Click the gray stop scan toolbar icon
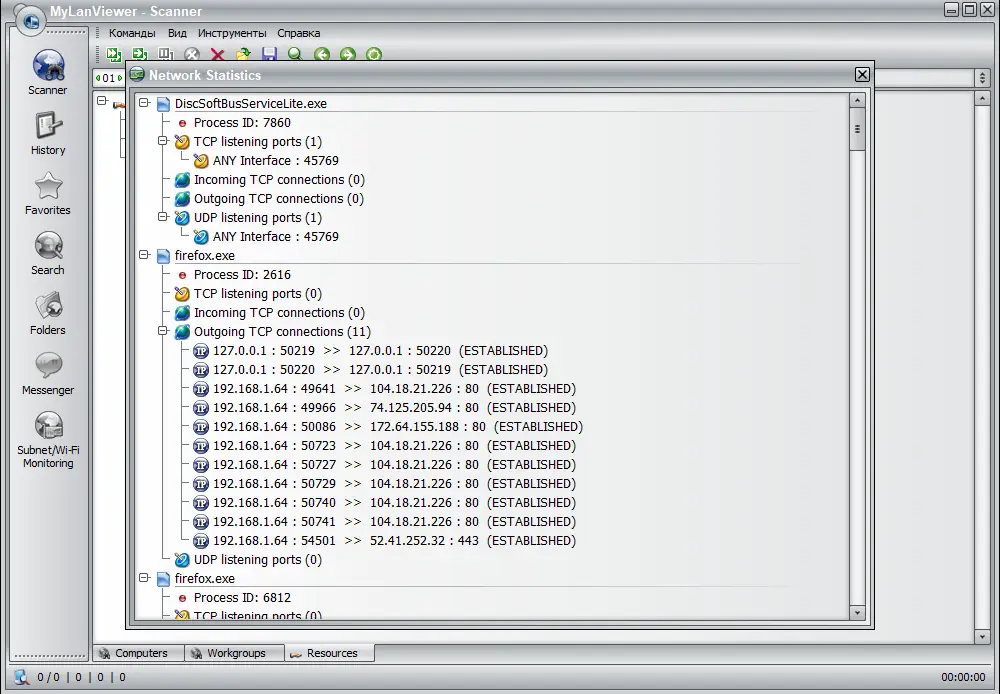The height and width of the screenshot is (694, 1000). [192, 55]
